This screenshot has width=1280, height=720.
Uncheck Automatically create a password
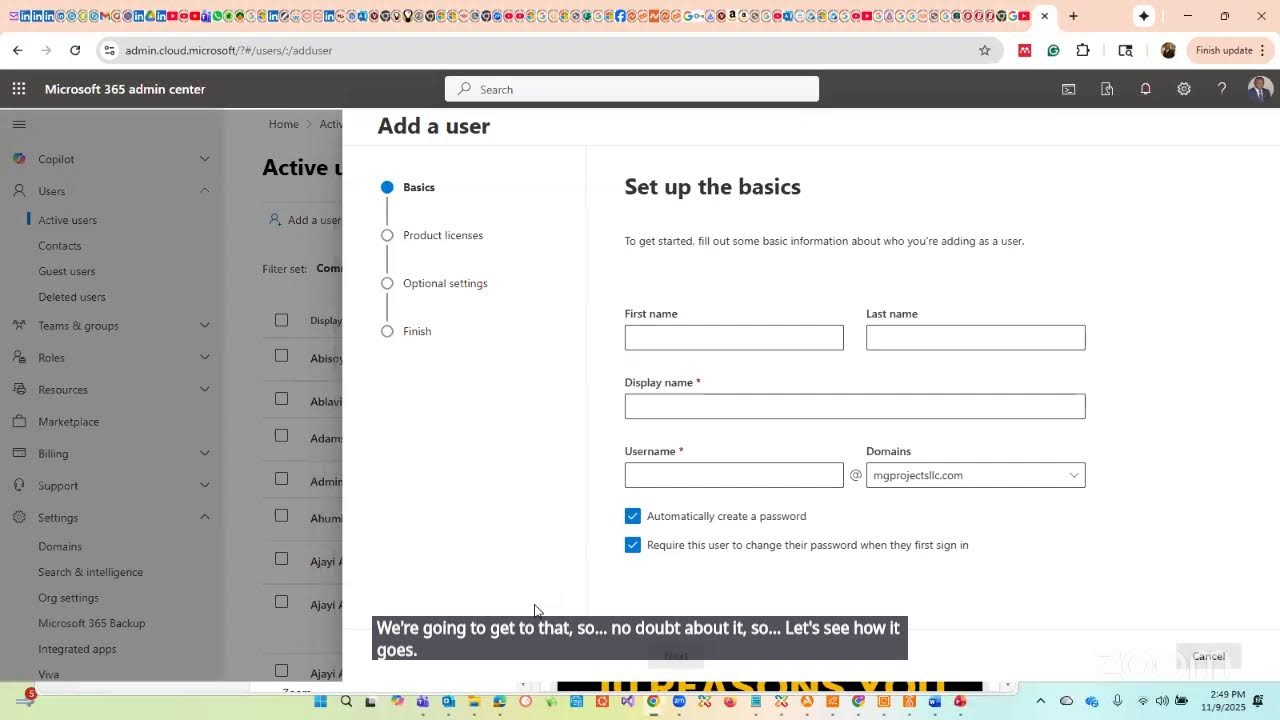point(633,516)
